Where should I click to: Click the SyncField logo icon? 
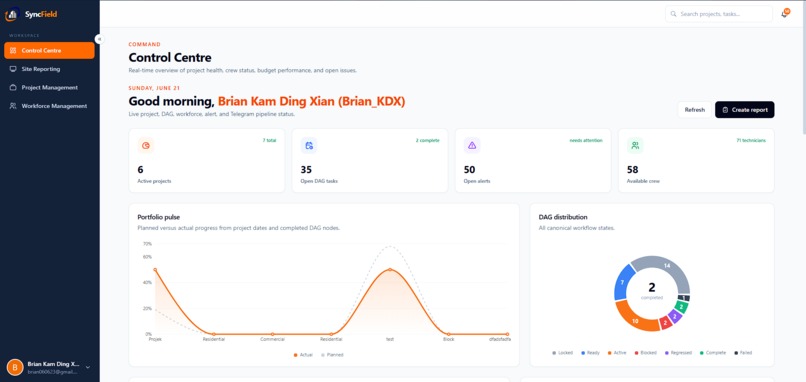[12, 14]
